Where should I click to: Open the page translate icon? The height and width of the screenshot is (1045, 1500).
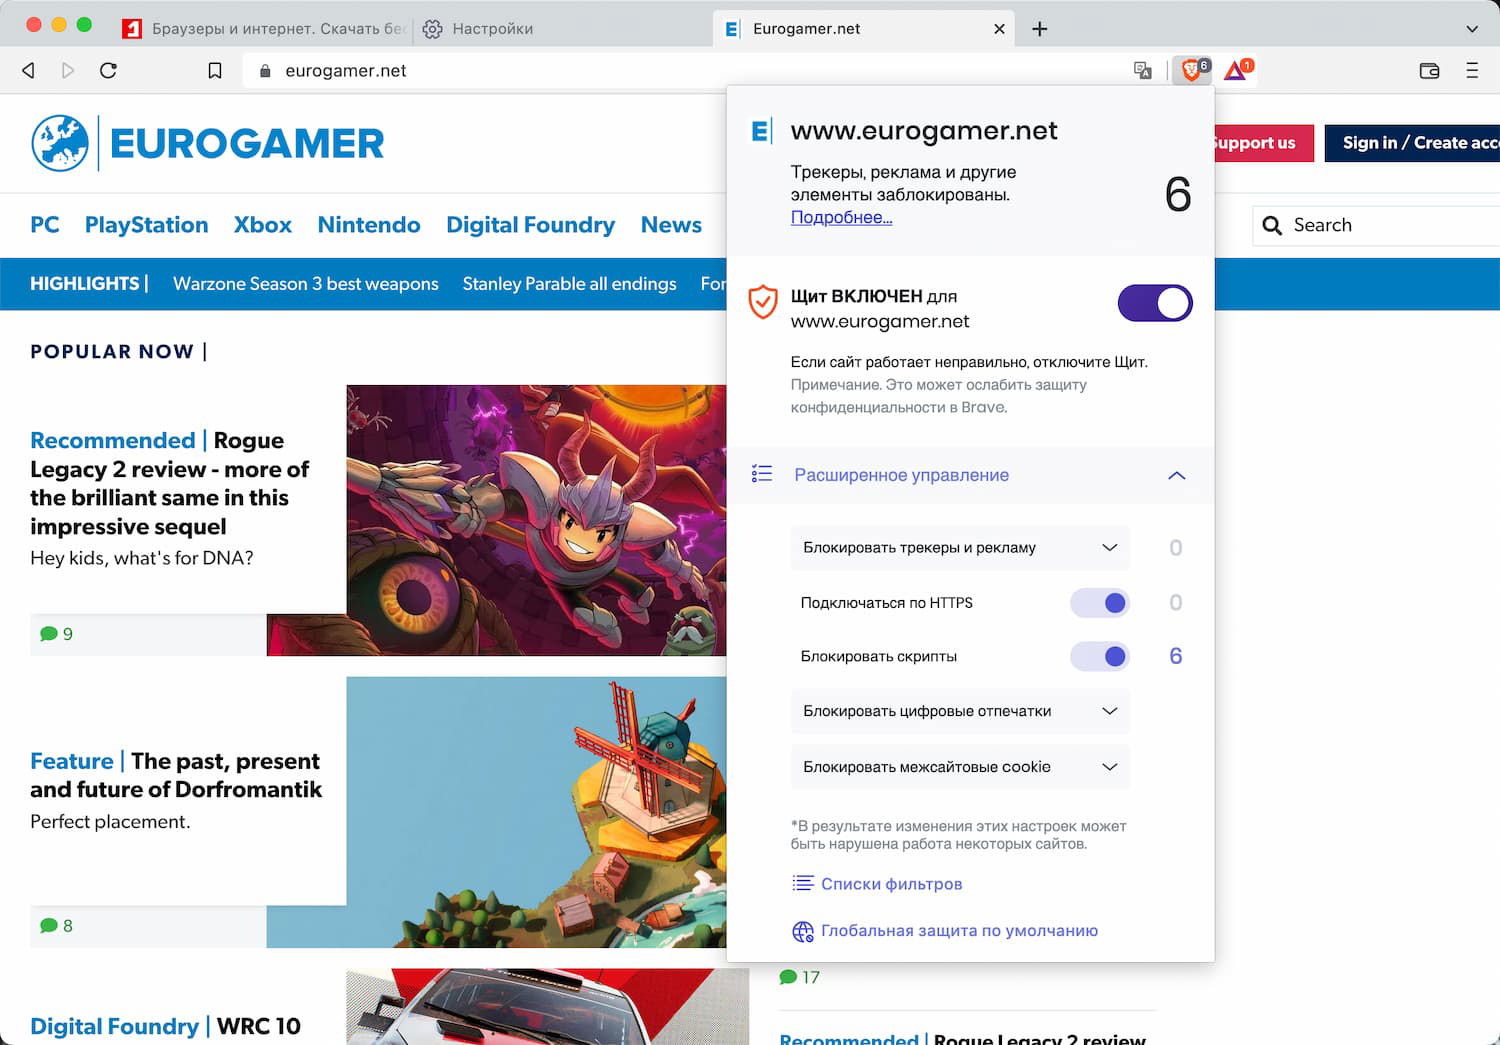1143,70
